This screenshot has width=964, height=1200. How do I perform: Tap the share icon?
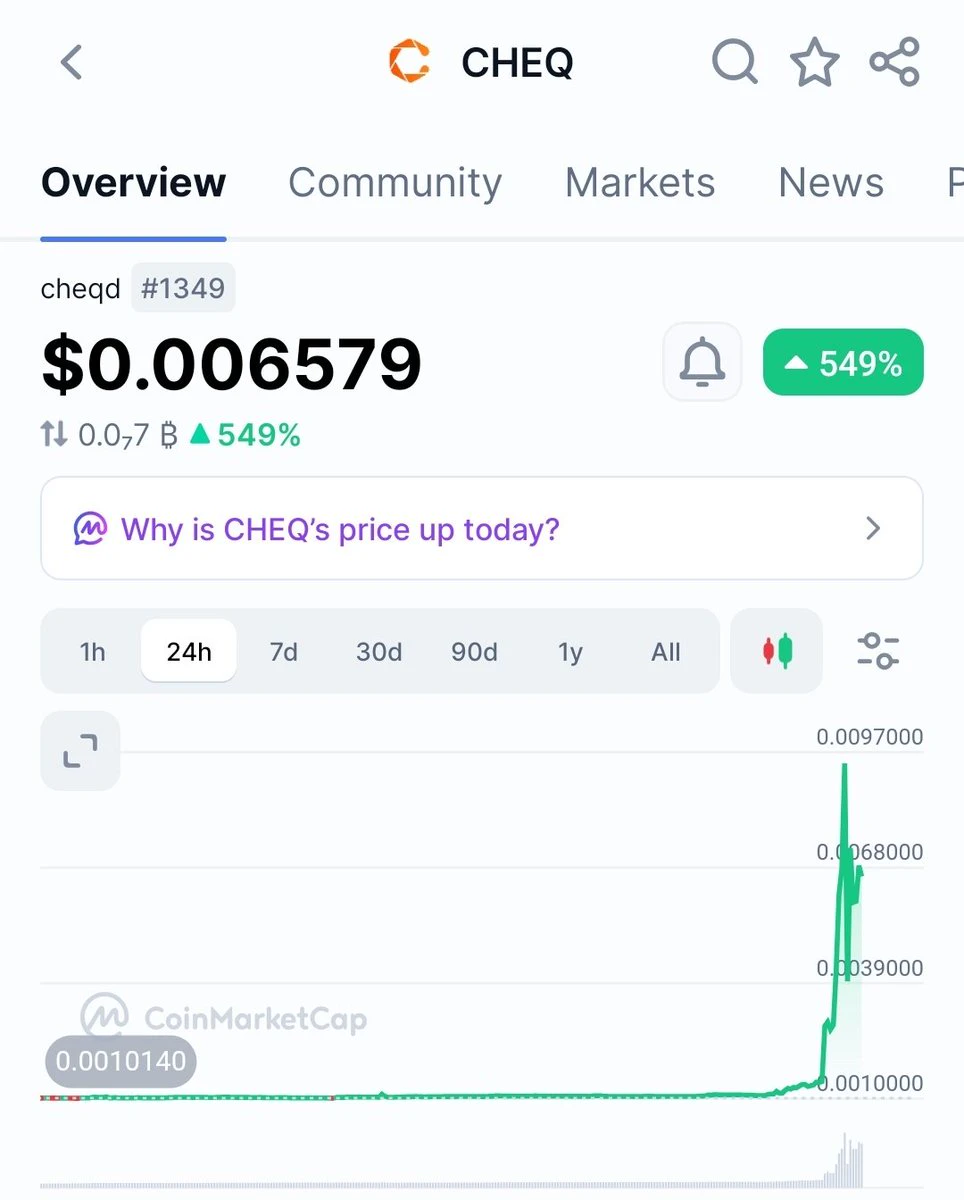895,62
